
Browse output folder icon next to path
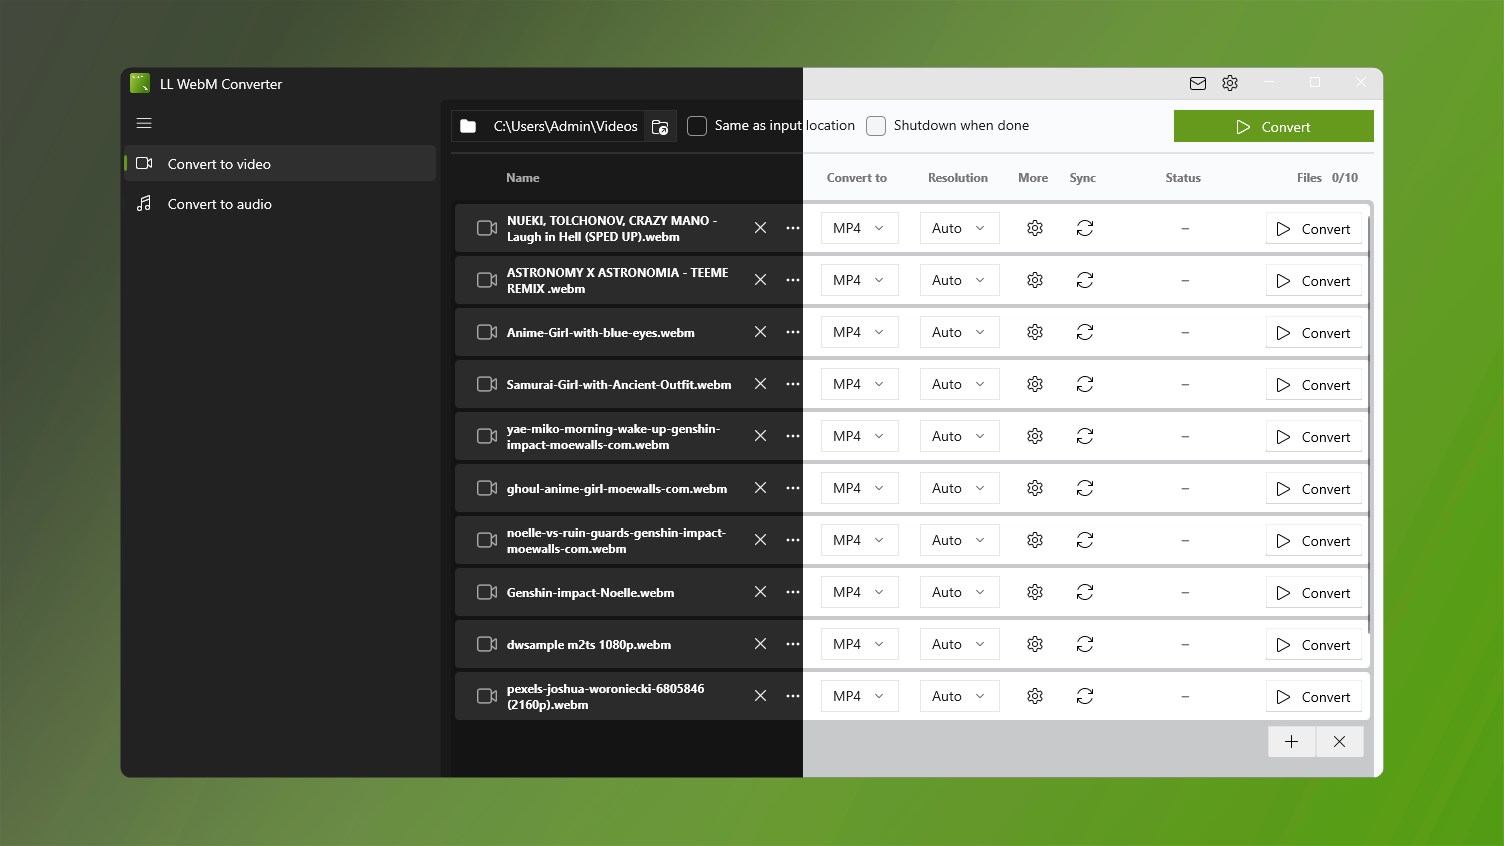(x=660, y=126)
